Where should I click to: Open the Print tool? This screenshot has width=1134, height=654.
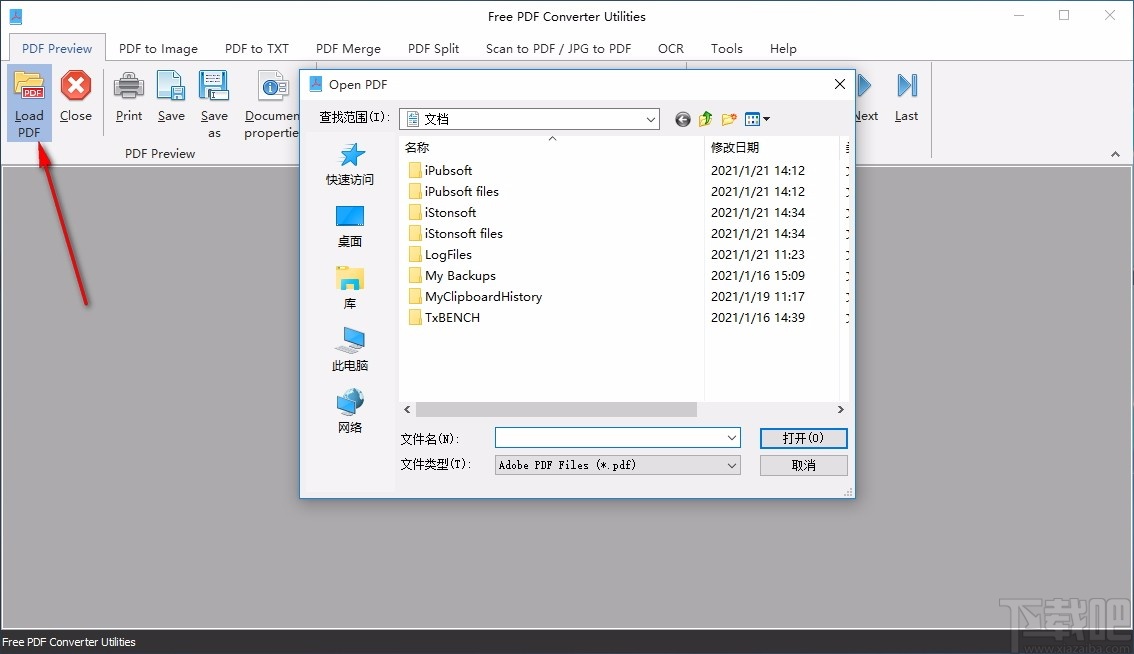pos(128,95)
